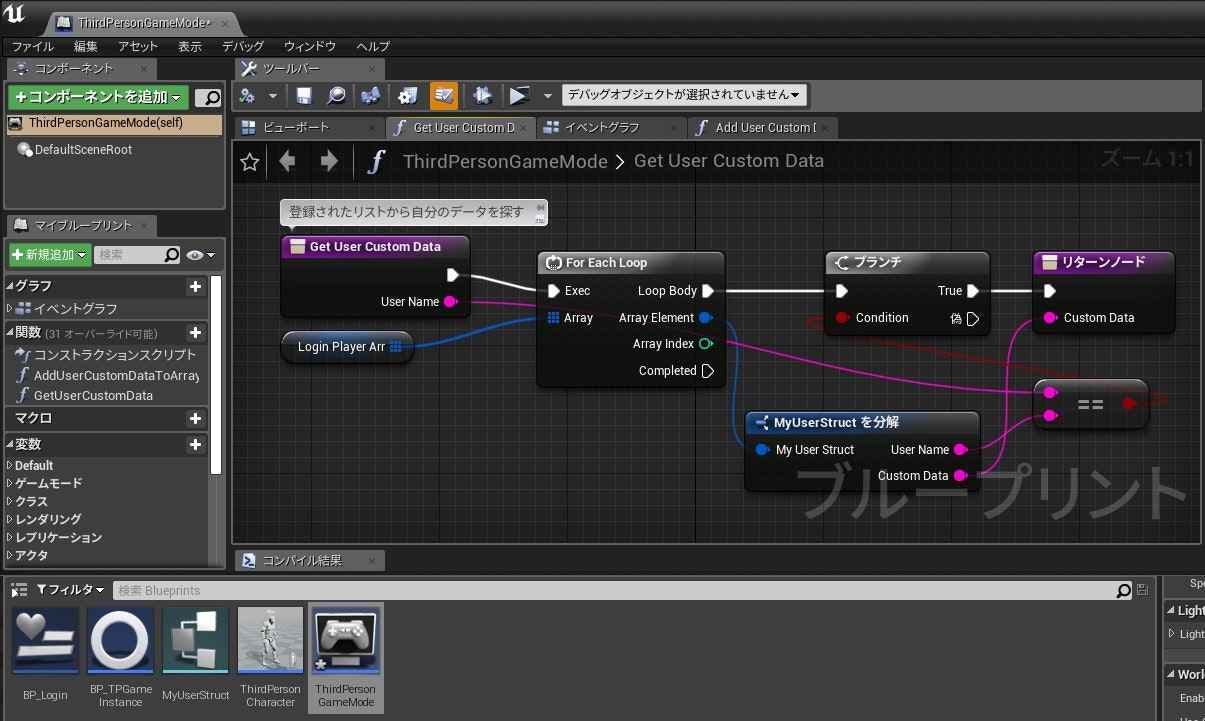The image size is (1205, 721).
Task: Open the アセット menu
Action: 138,46
